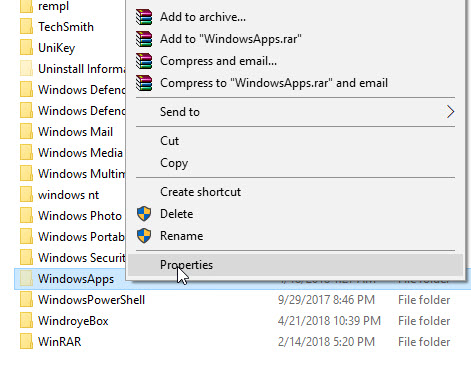Select the UniKey folder
The height and width of the screenshot is (386, 471).
[56, 48]
